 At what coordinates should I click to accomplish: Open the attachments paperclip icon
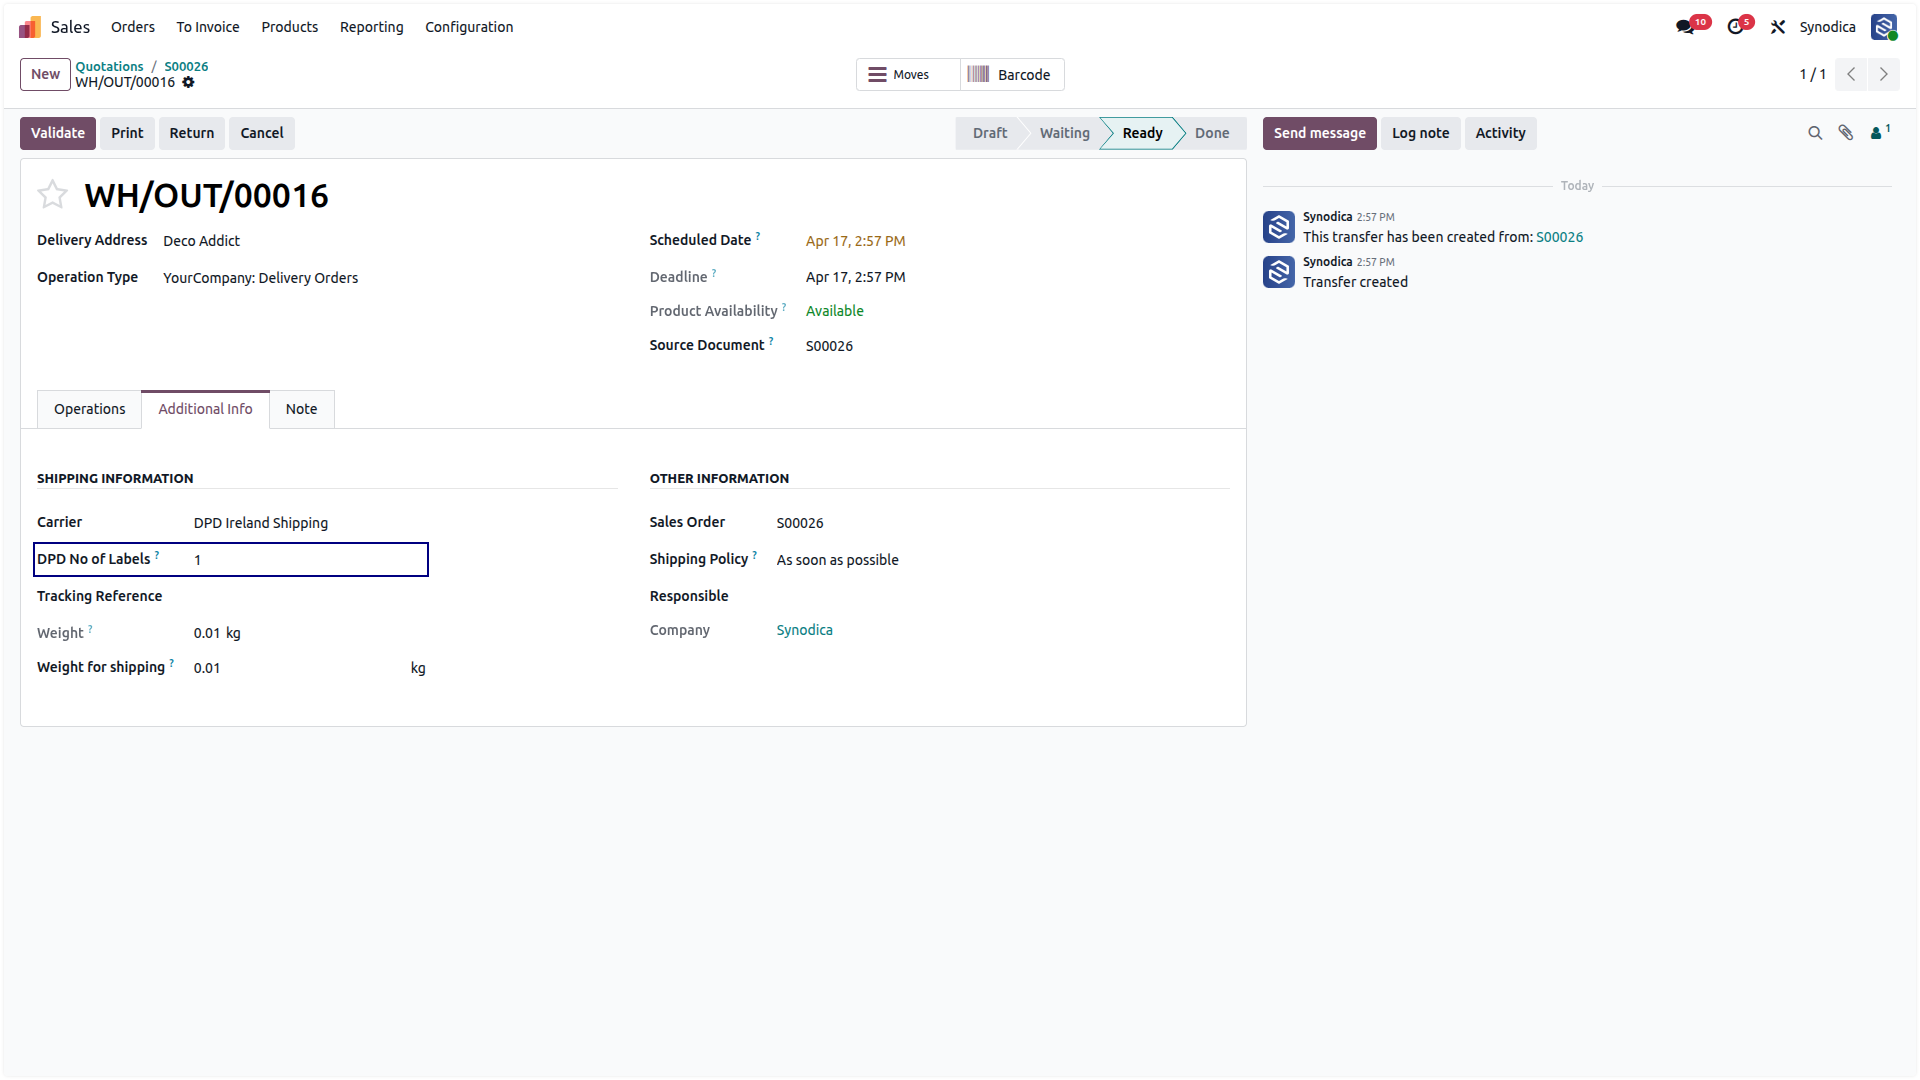tap(1846, 133)
